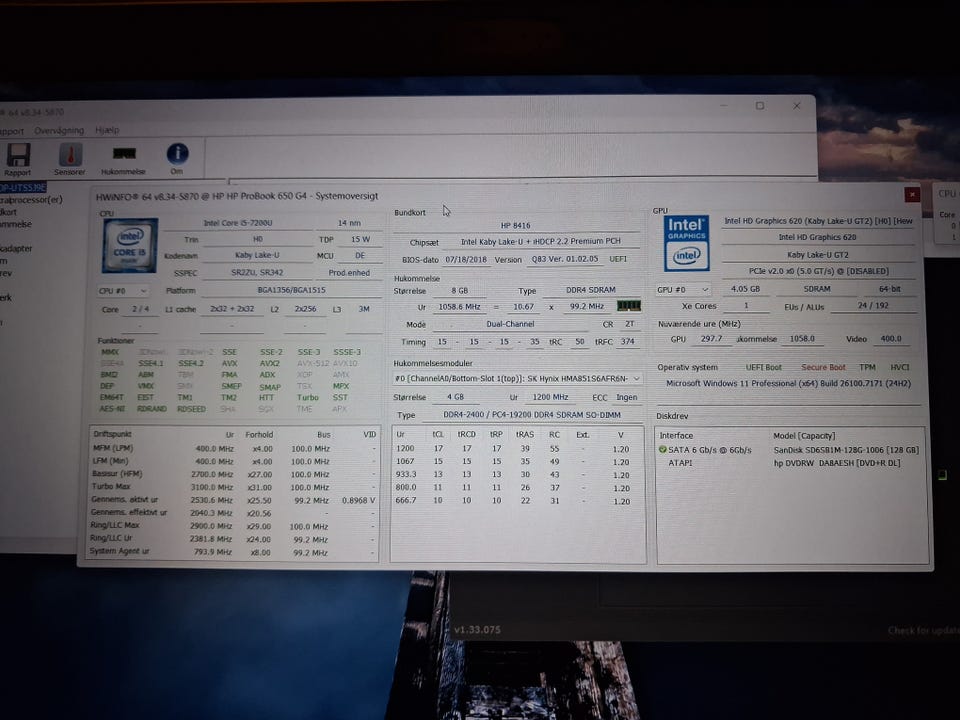Click the Intel HD Graphics 620 GPU name field
This screenshot has height=720, width=960.
pyautogui.click(x=817, y=237)
